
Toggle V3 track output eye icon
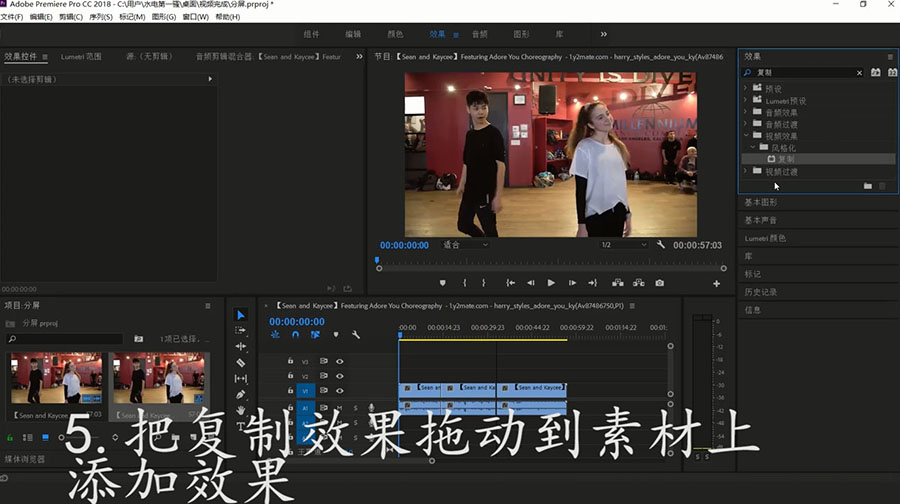340,361
